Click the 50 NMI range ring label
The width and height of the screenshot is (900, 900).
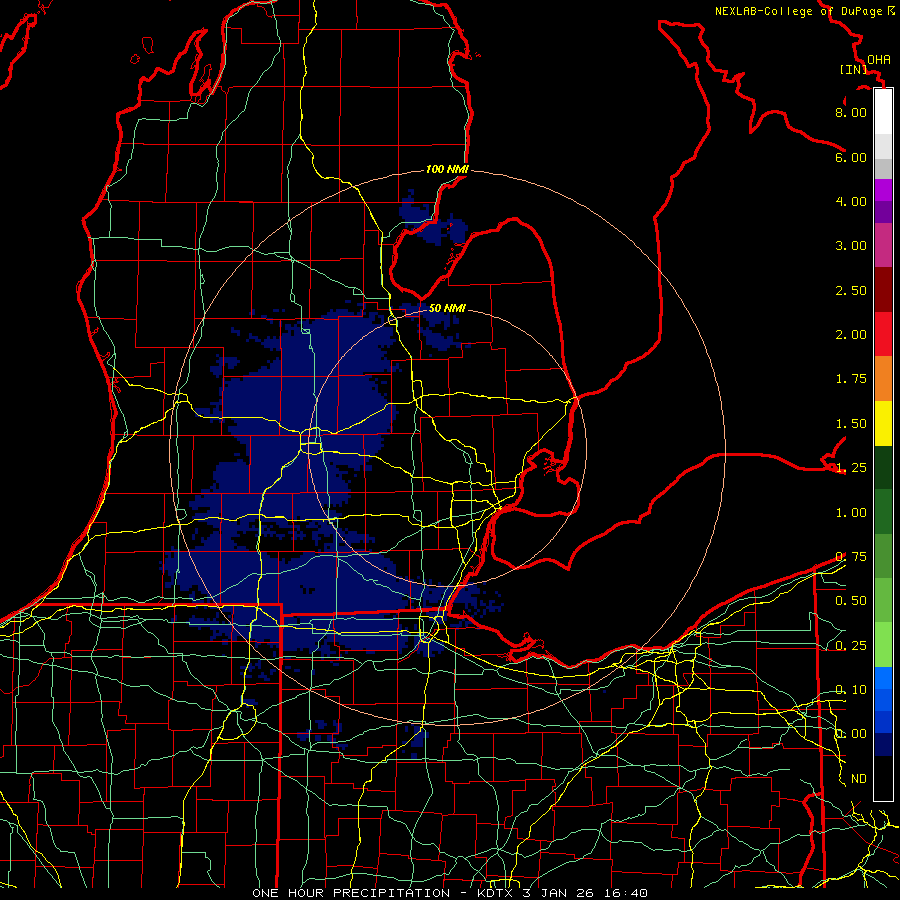click(447, 308)
